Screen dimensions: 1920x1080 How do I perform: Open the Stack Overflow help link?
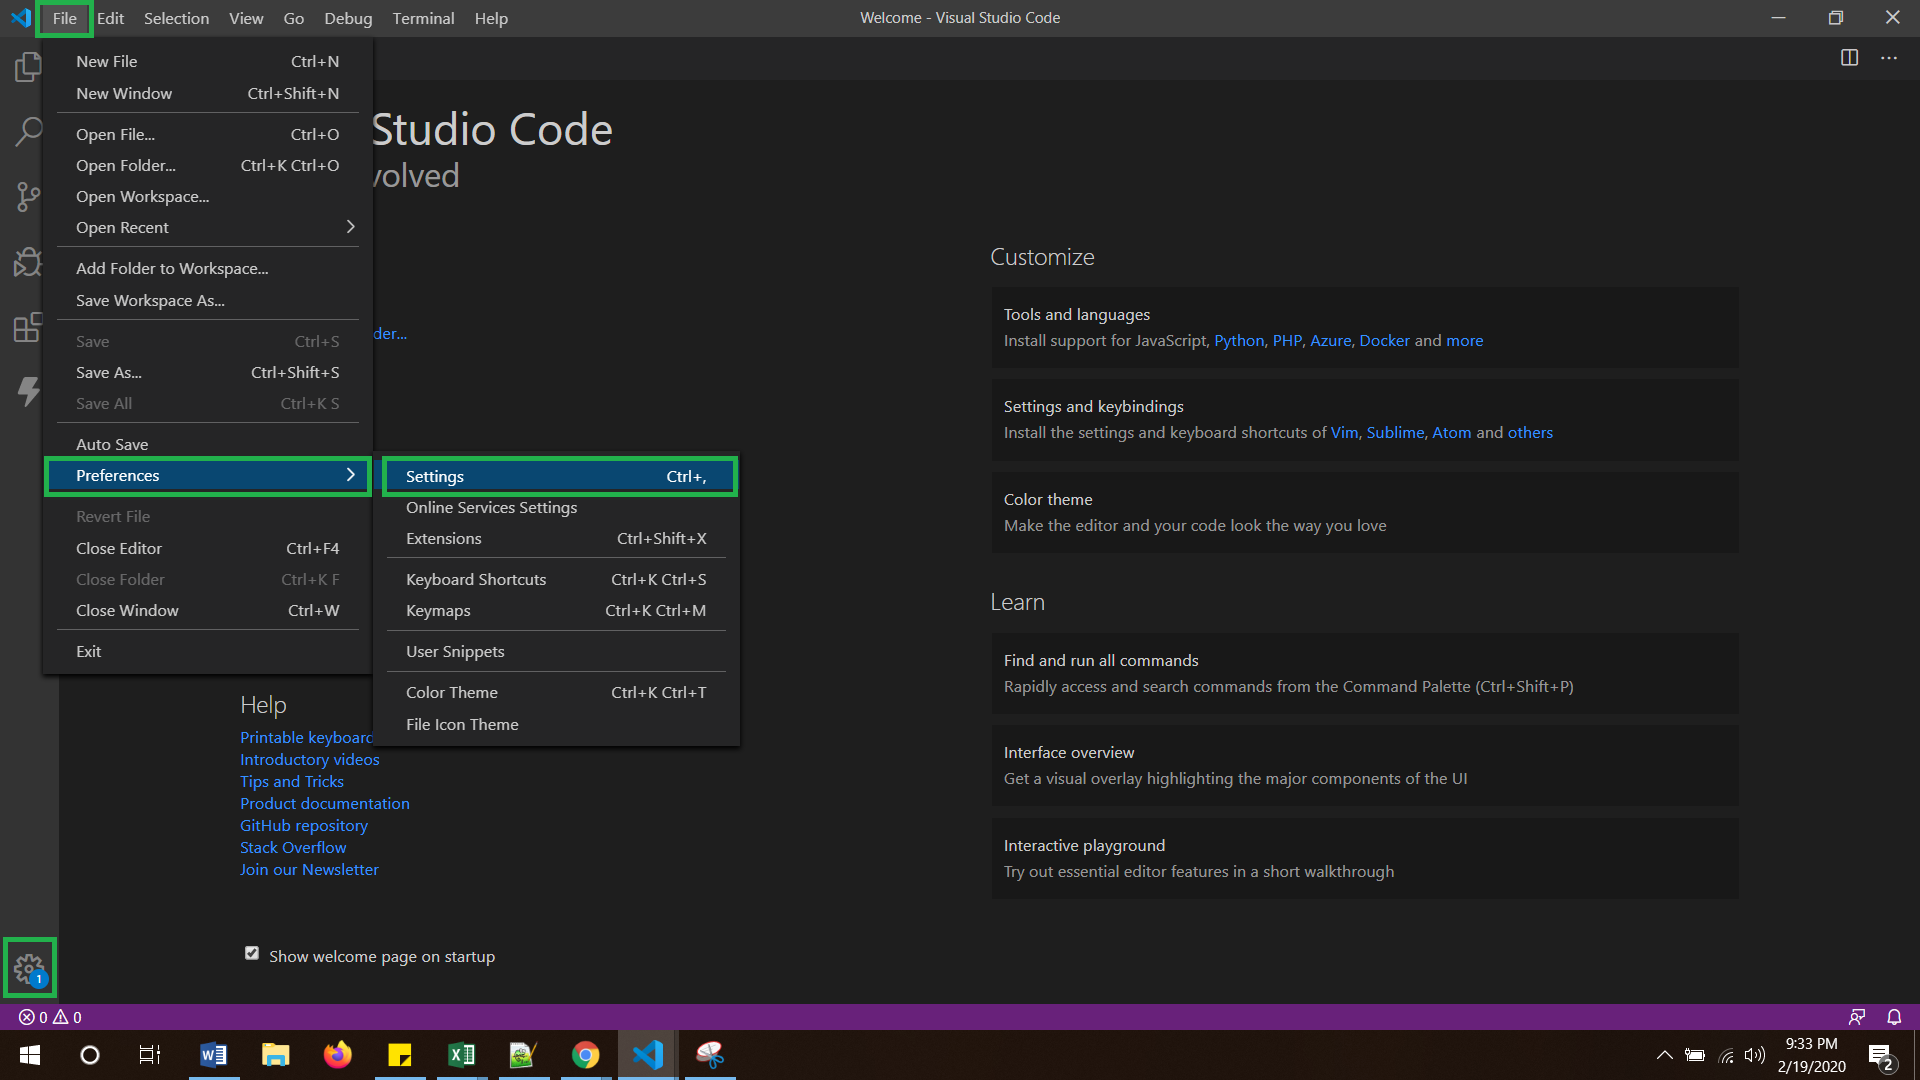pos(292,847)
